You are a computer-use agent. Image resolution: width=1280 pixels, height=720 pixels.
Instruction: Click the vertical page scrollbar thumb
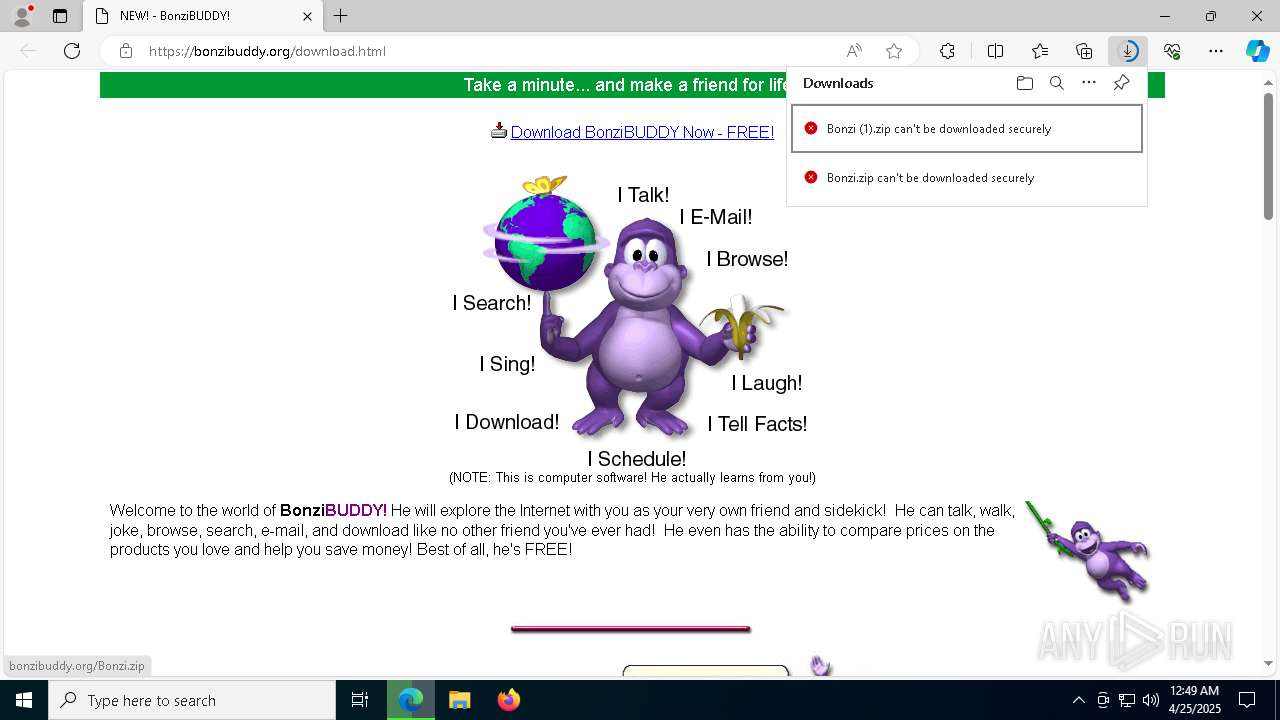click(1268, 156)
